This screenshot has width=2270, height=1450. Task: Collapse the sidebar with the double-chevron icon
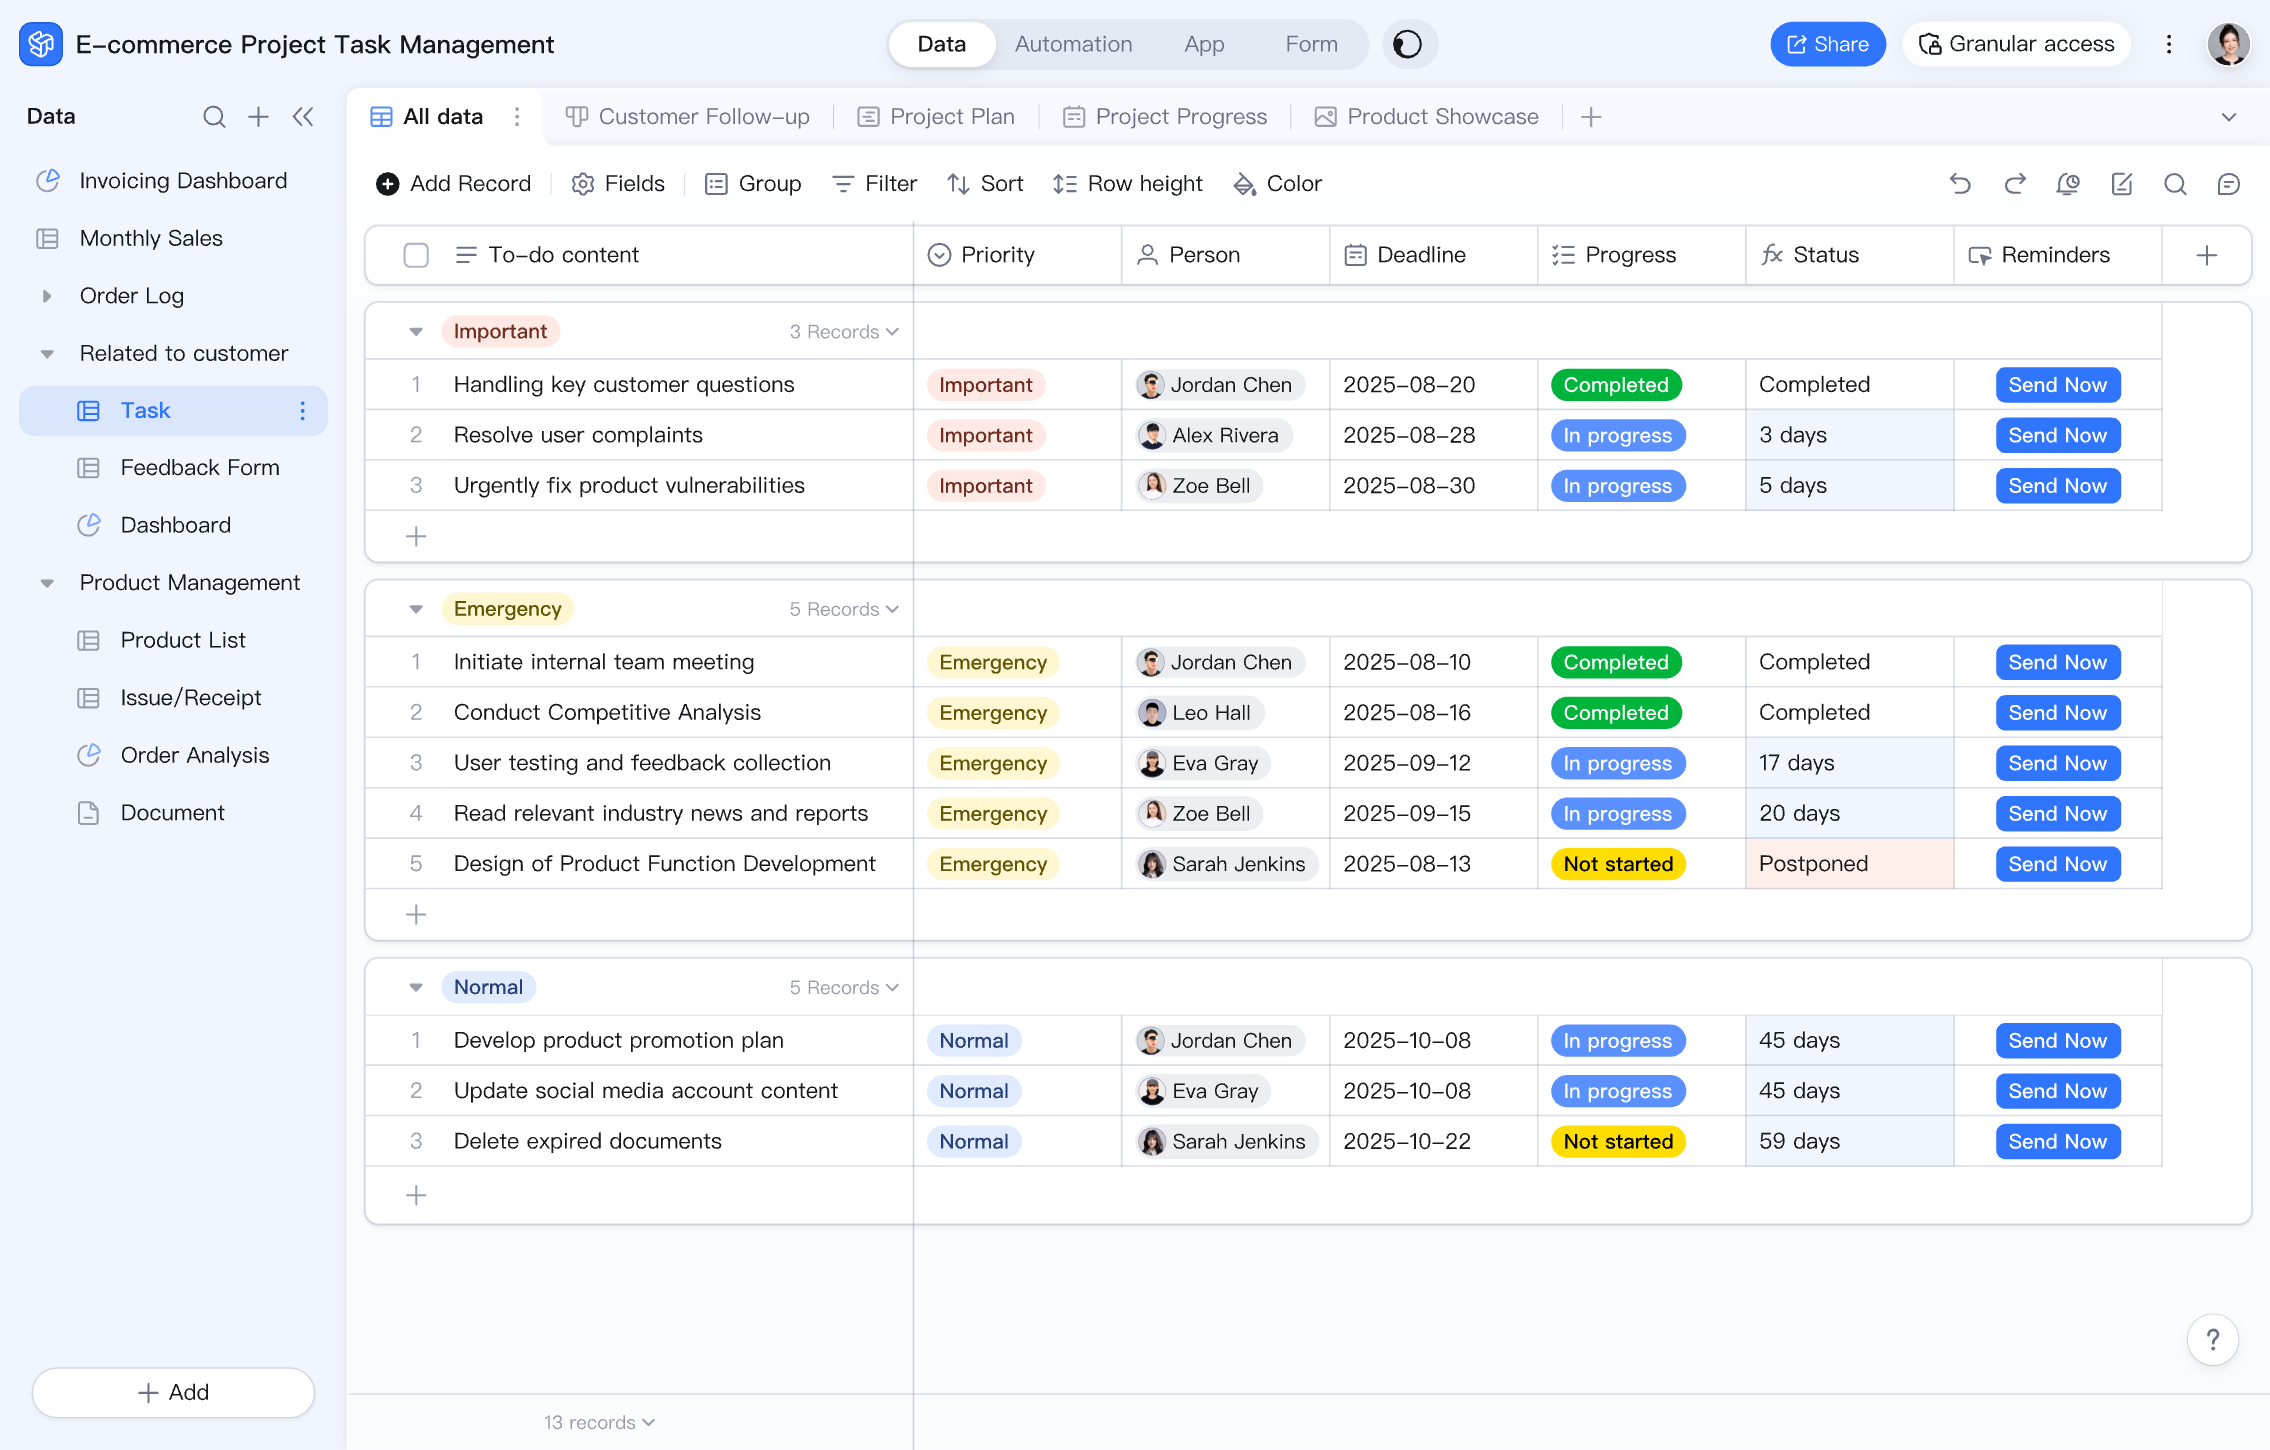(x=303, y=117)
